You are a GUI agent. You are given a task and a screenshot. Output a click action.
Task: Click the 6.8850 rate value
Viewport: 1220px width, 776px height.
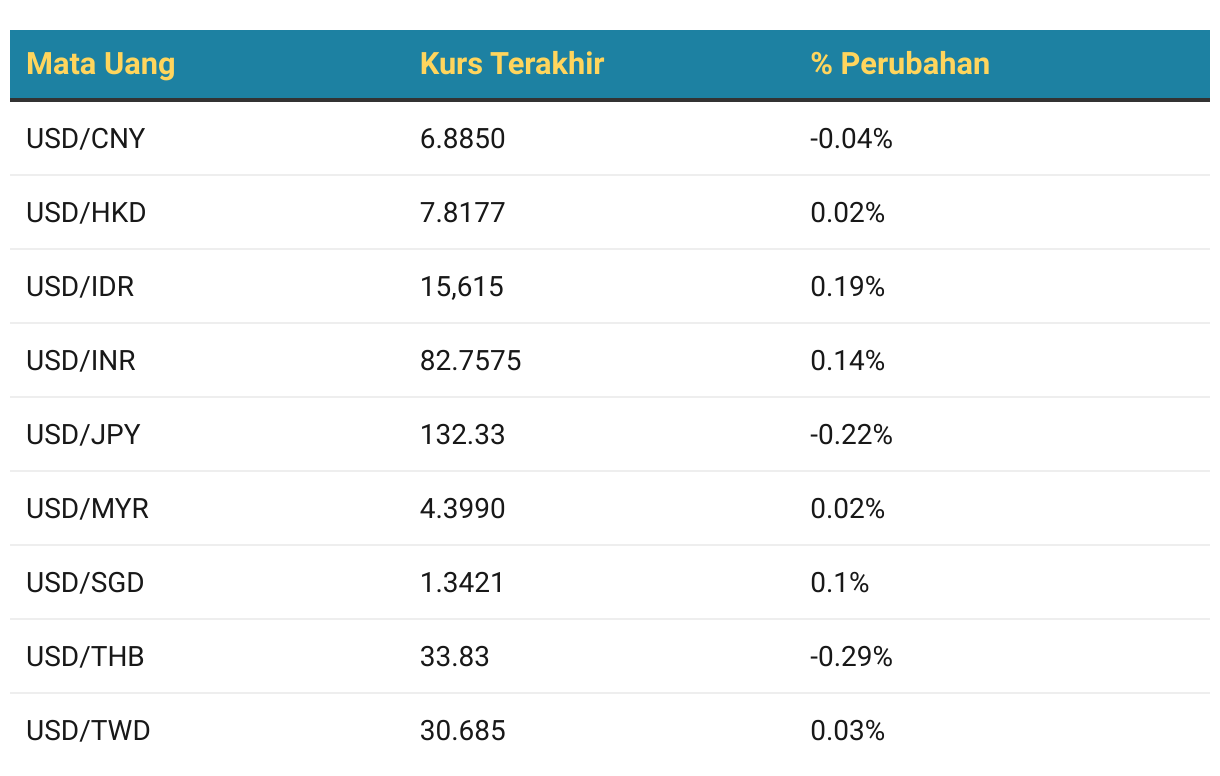[x=463, y=139]
